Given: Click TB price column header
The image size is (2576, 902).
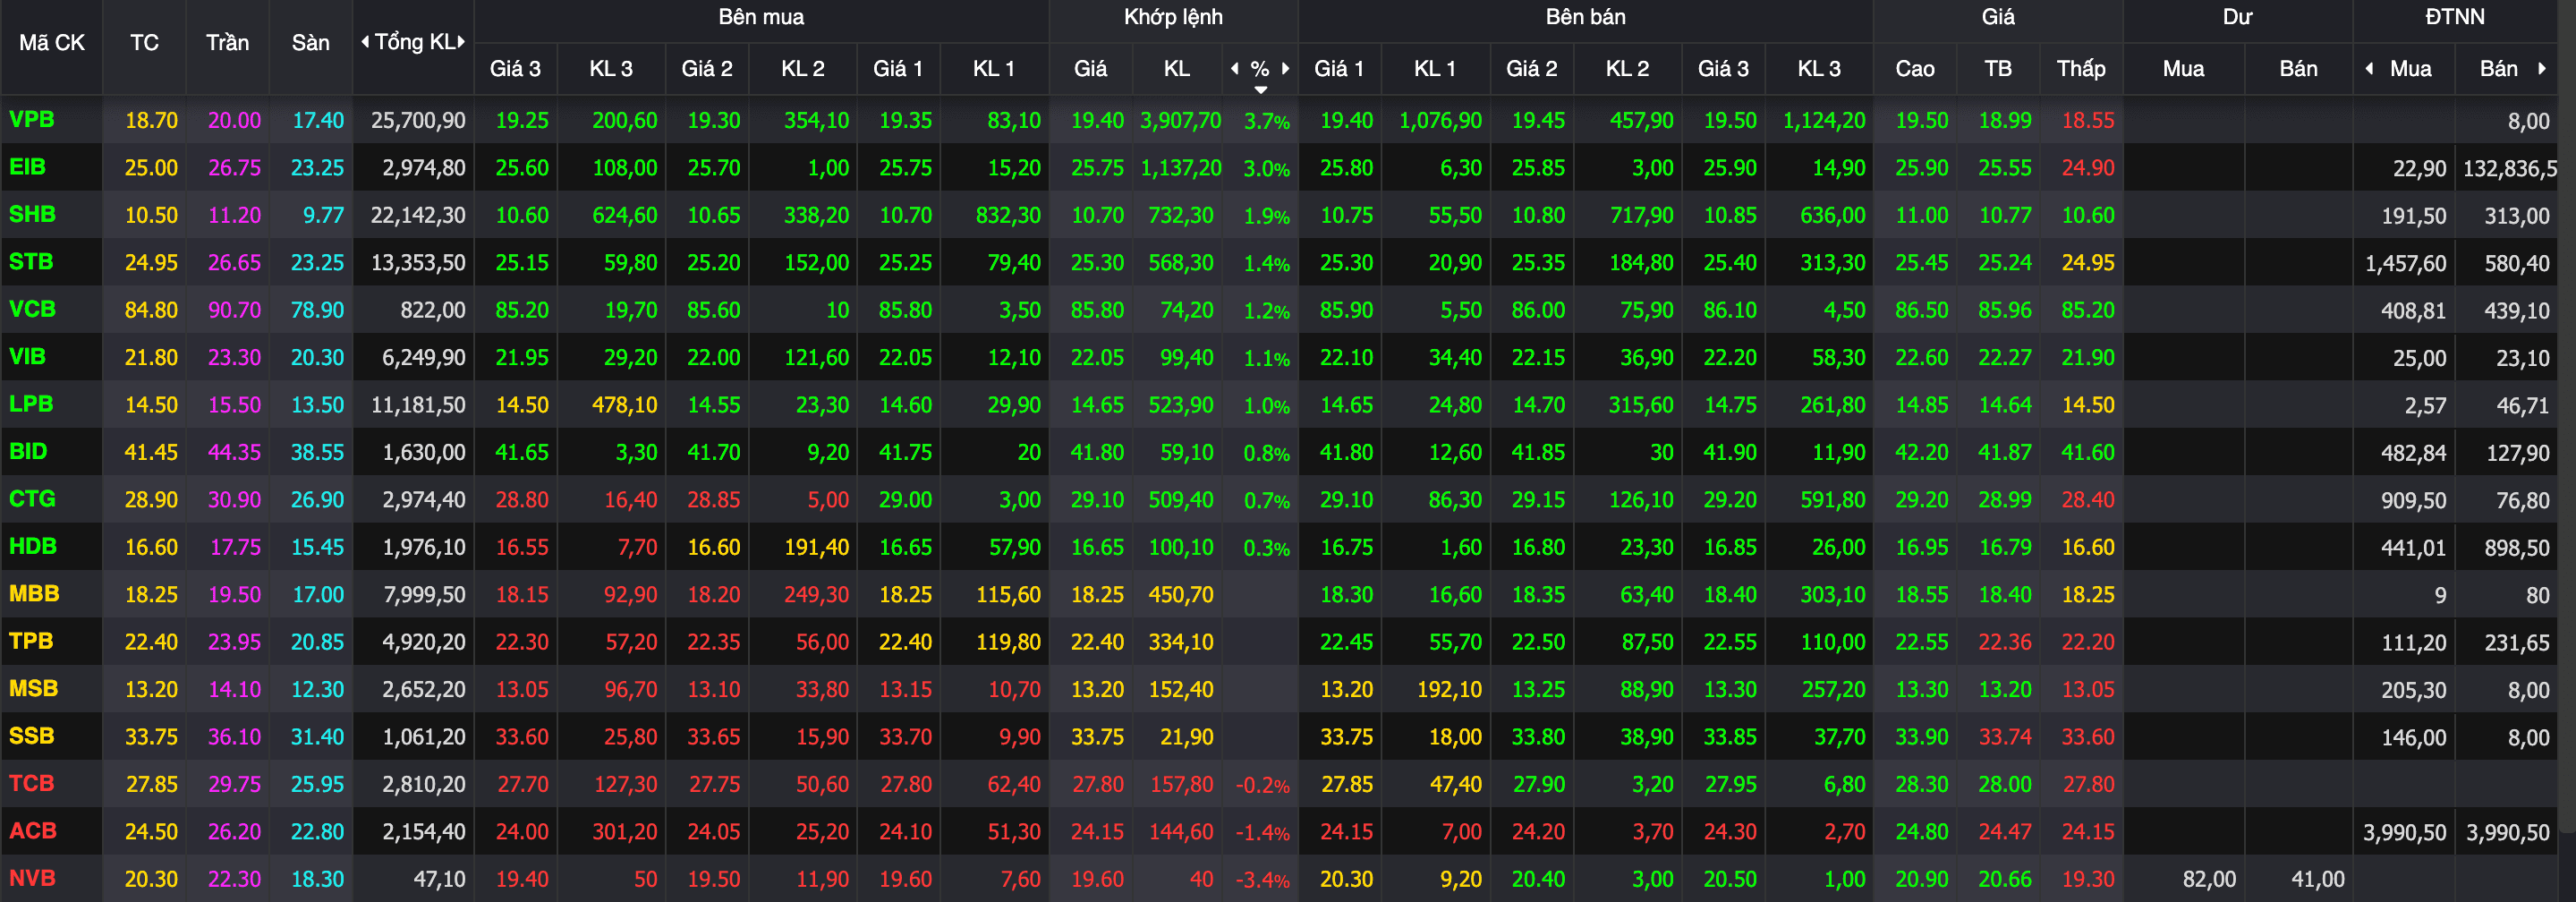Looking at the screenshot, I should tap(1998, 68).
